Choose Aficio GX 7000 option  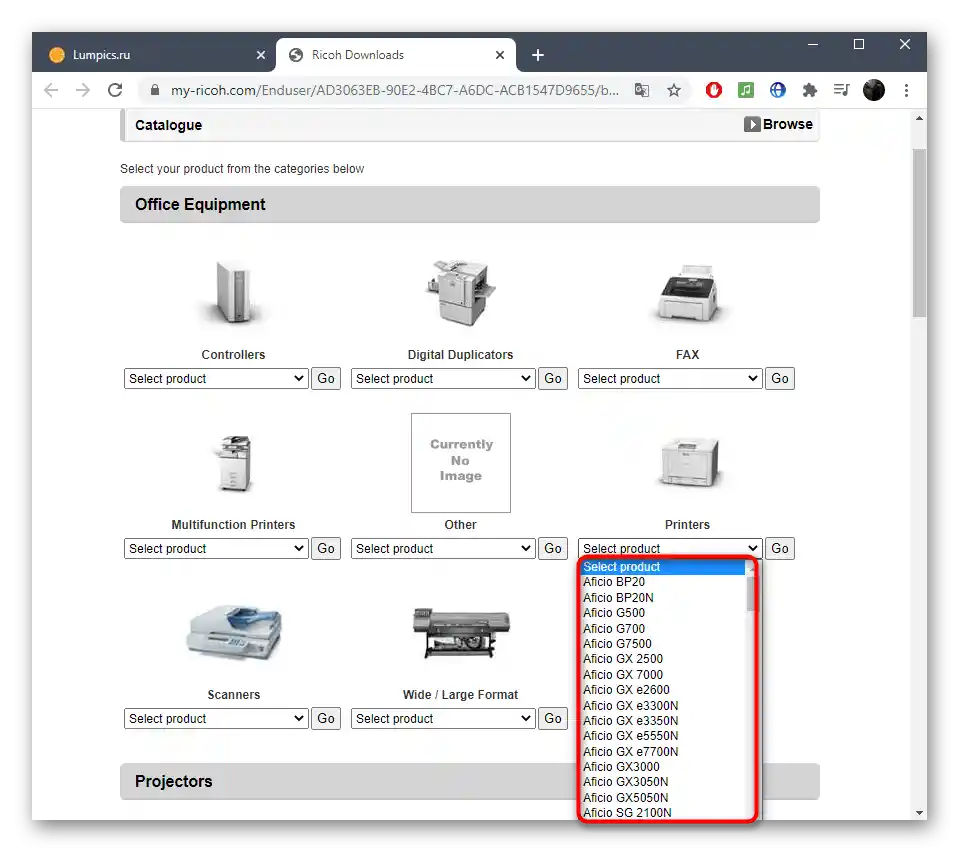point(663,675)
